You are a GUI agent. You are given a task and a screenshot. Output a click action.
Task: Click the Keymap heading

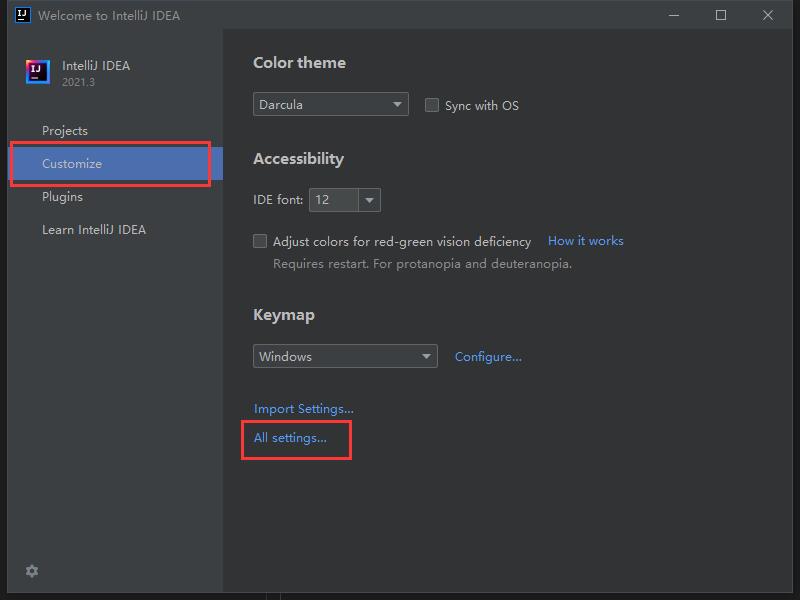coord(284,315)
